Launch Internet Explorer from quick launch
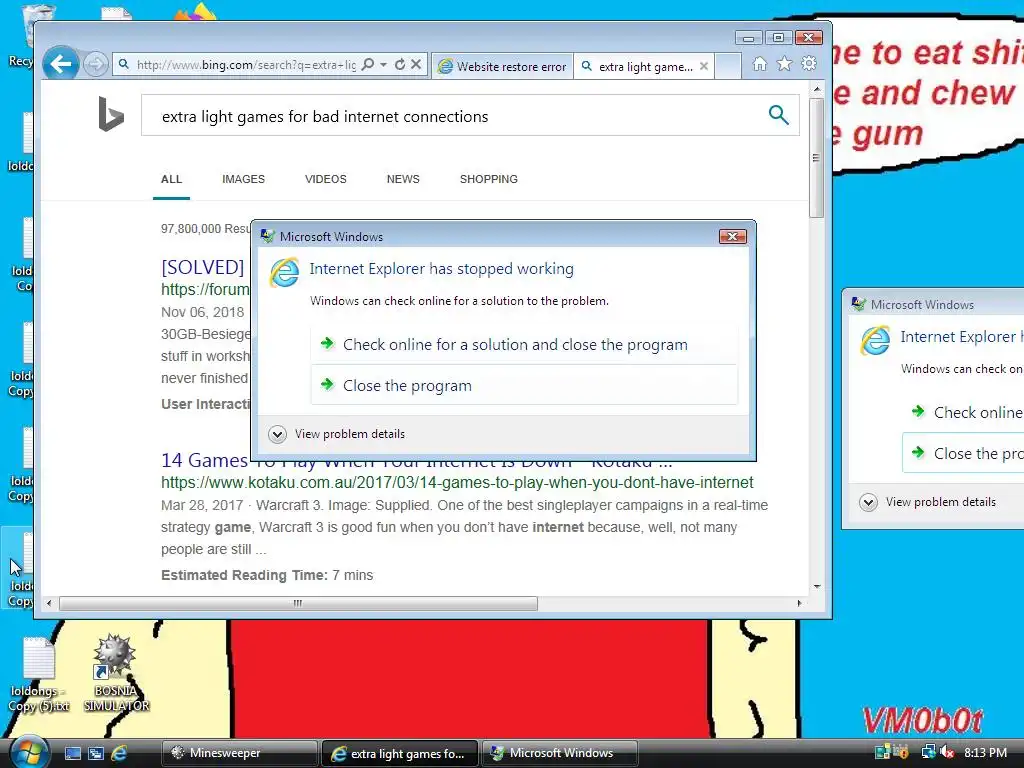 (119, 753)
